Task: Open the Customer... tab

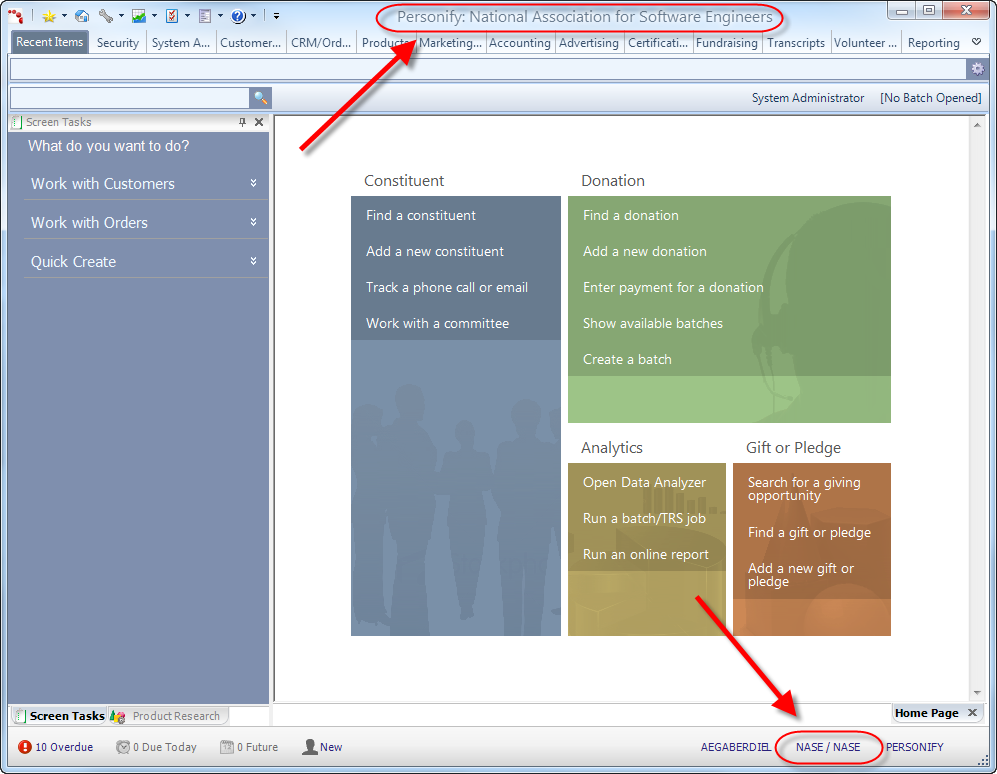Action: (251, 43)
